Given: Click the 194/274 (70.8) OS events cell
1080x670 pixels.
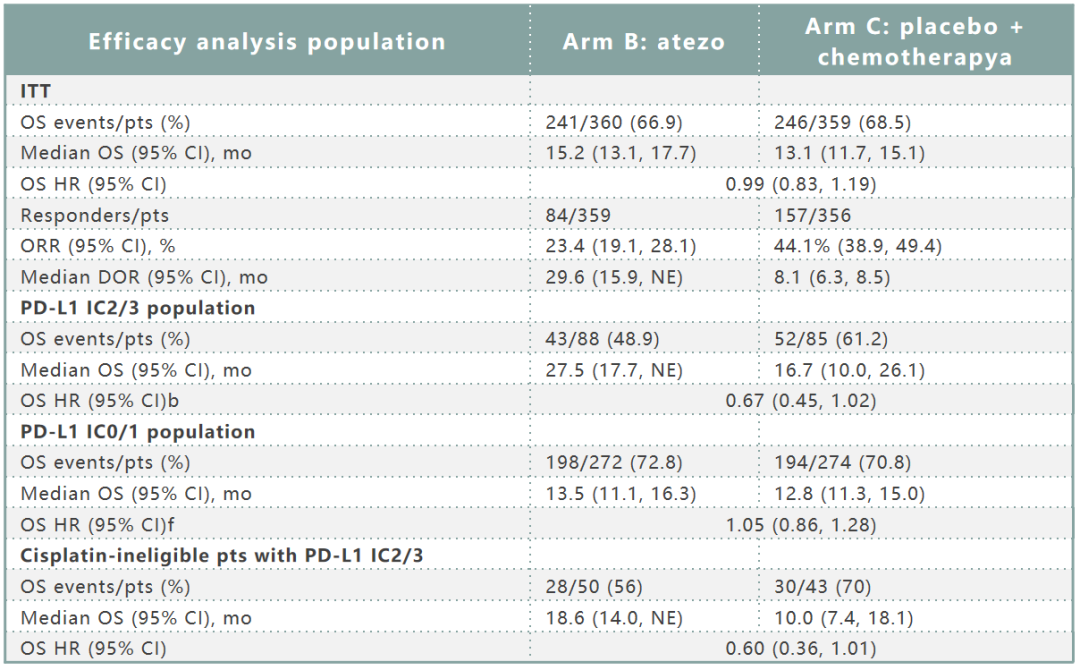Looking at the screenshot, I should pyautogui.click(x=842, y=463).
